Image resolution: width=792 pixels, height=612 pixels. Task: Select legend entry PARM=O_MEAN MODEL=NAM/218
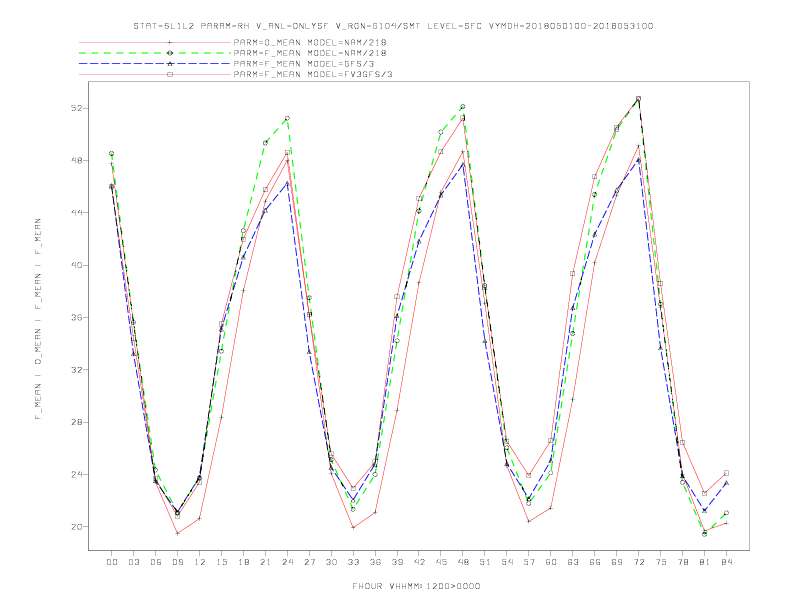(310, 42)
